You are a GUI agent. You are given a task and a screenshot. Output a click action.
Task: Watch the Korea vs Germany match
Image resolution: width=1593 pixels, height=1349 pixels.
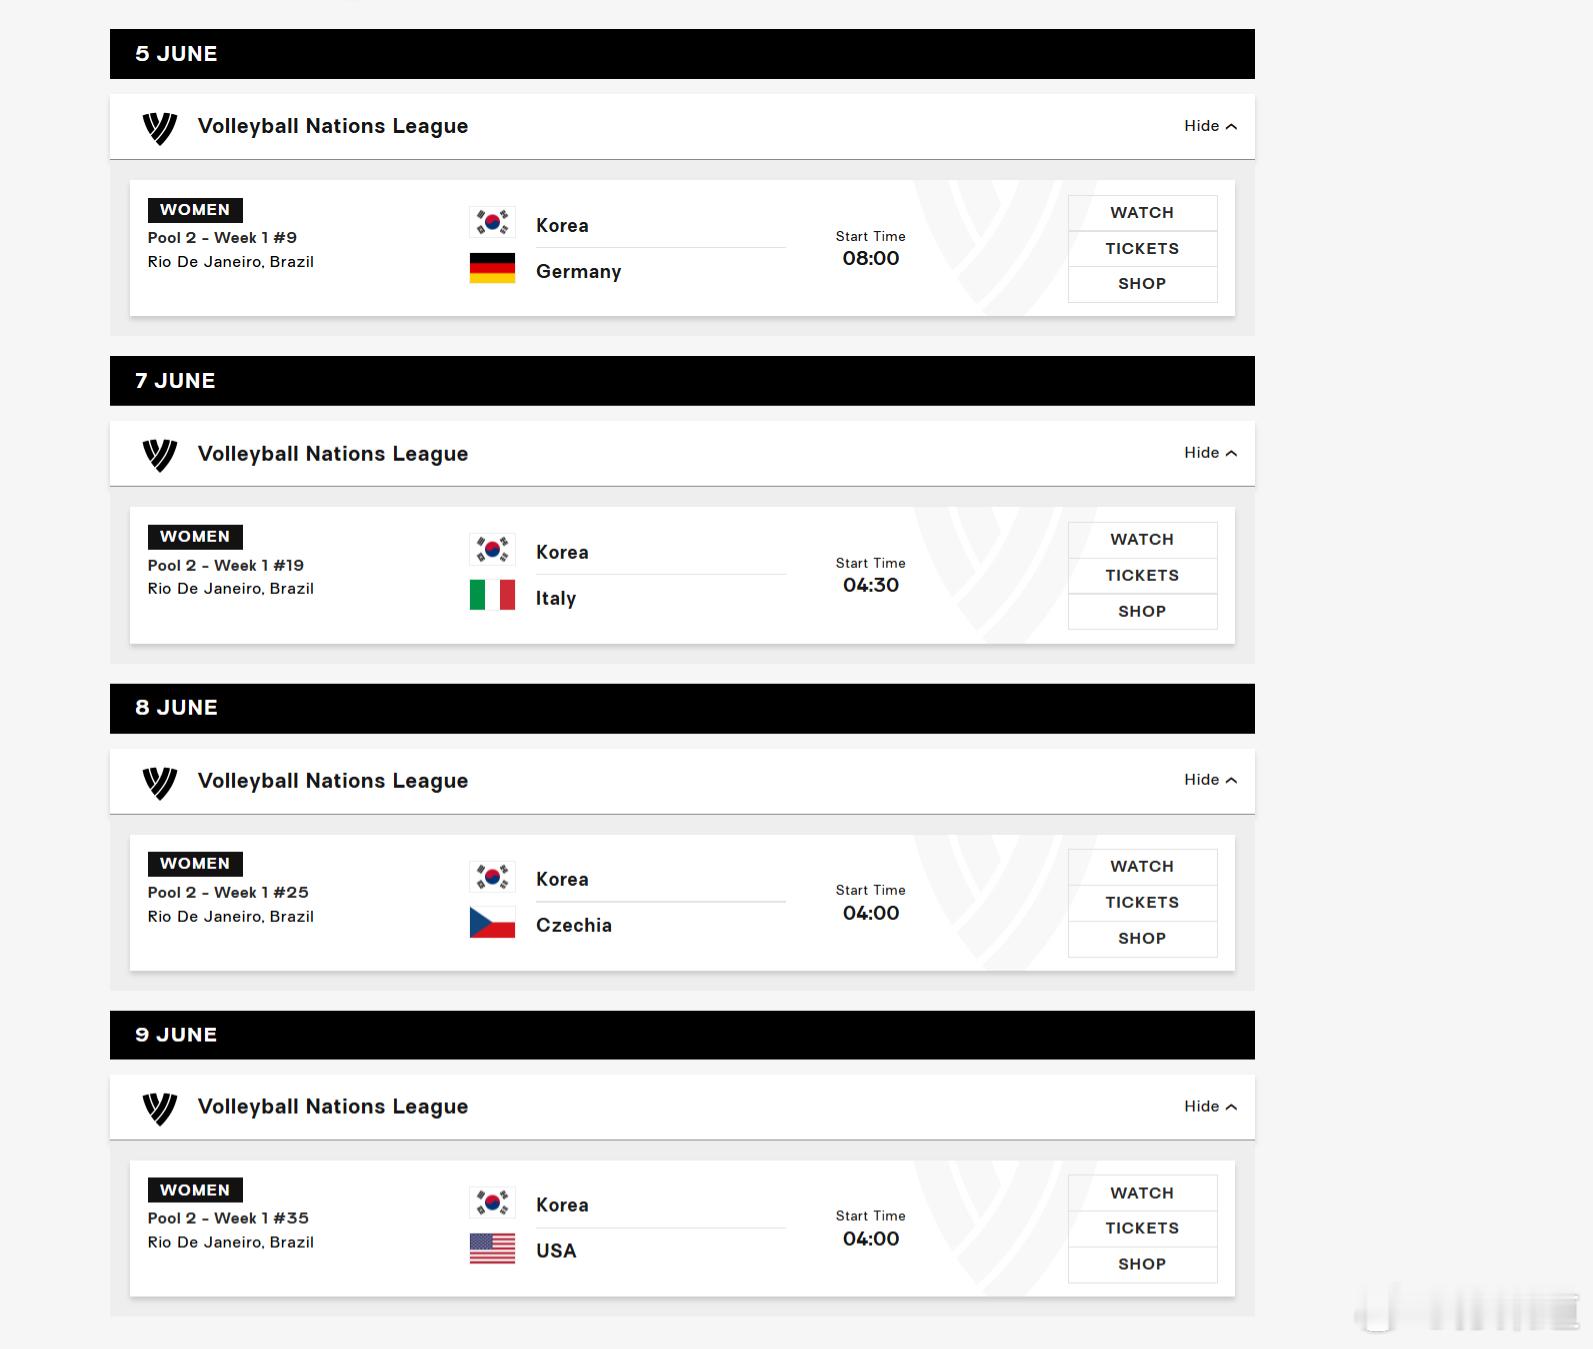click(1142, 213)
